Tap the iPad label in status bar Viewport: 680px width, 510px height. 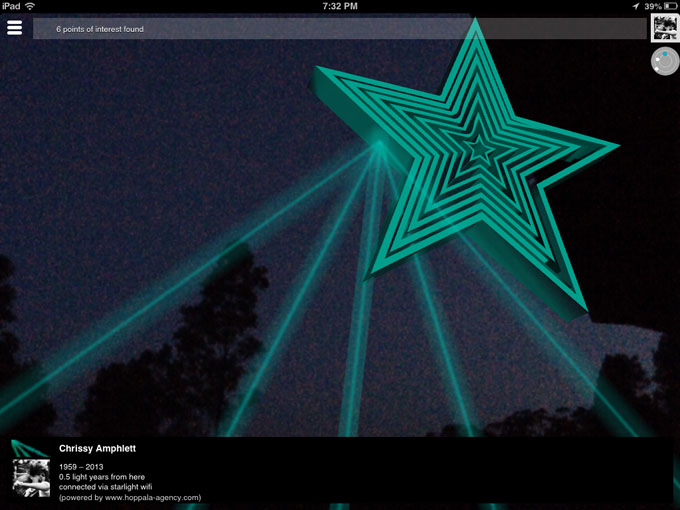point(12,6)
